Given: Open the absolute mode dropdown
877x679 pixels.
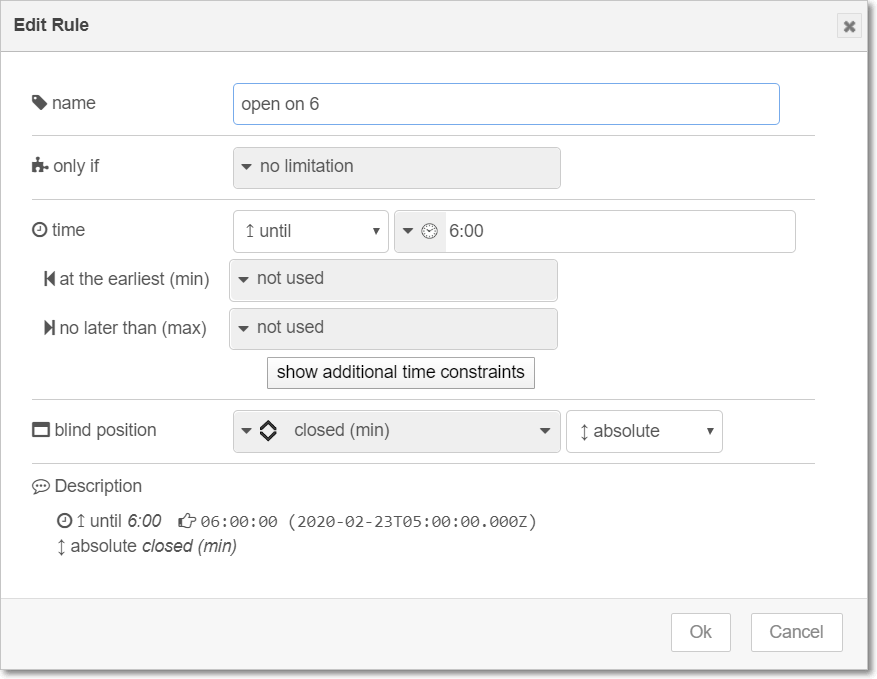Looking at the screenshot, I should (644, 431).
